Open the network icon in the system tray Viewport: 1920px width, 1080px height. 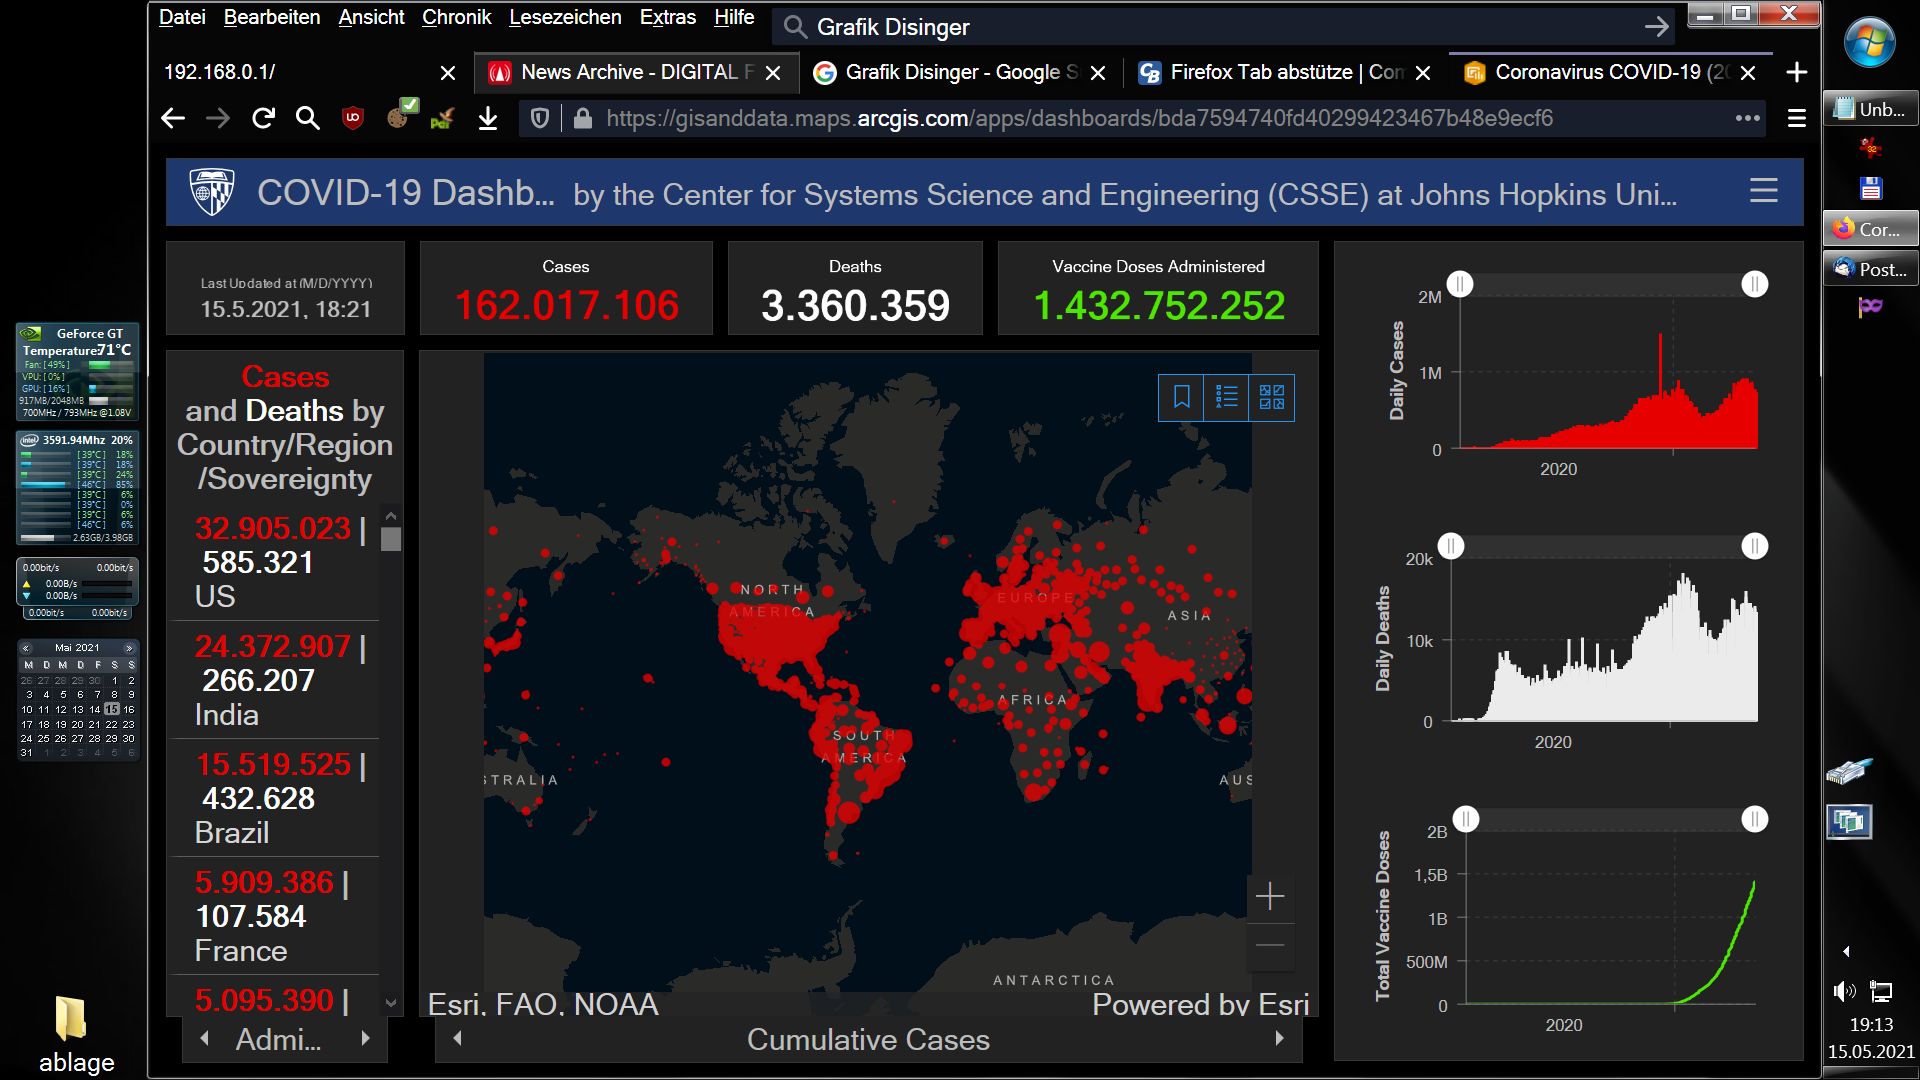point(1881,992)
